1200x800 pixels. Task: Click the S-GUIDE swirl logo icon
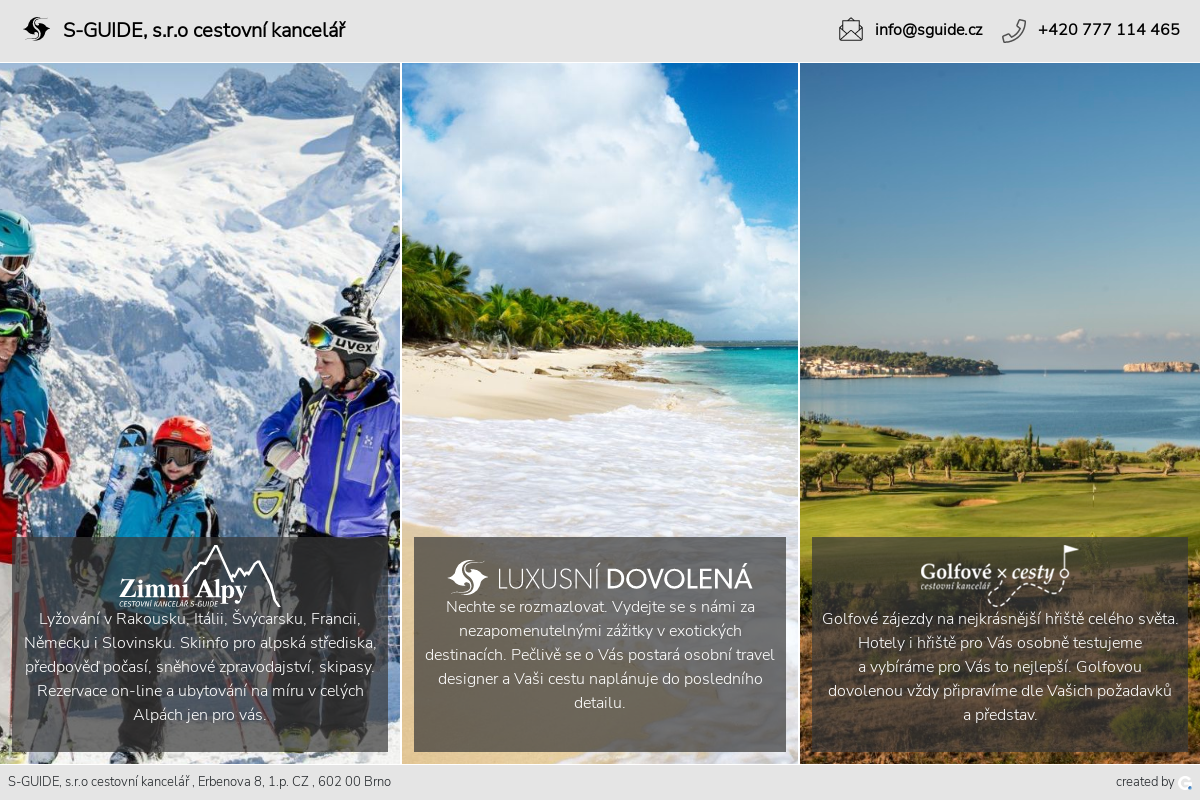[37, 30]
